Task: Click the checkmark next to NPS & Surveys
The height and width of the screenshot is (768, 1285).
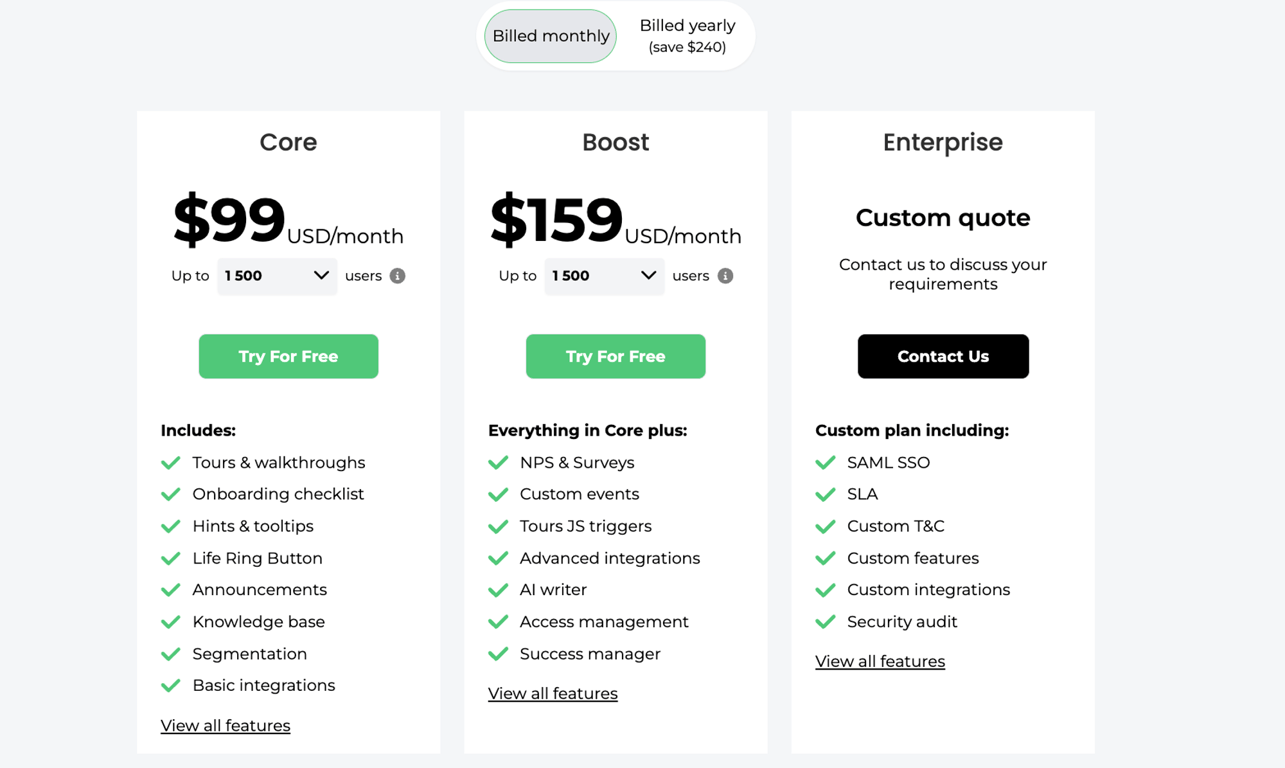Action: [x=498, y=463]
